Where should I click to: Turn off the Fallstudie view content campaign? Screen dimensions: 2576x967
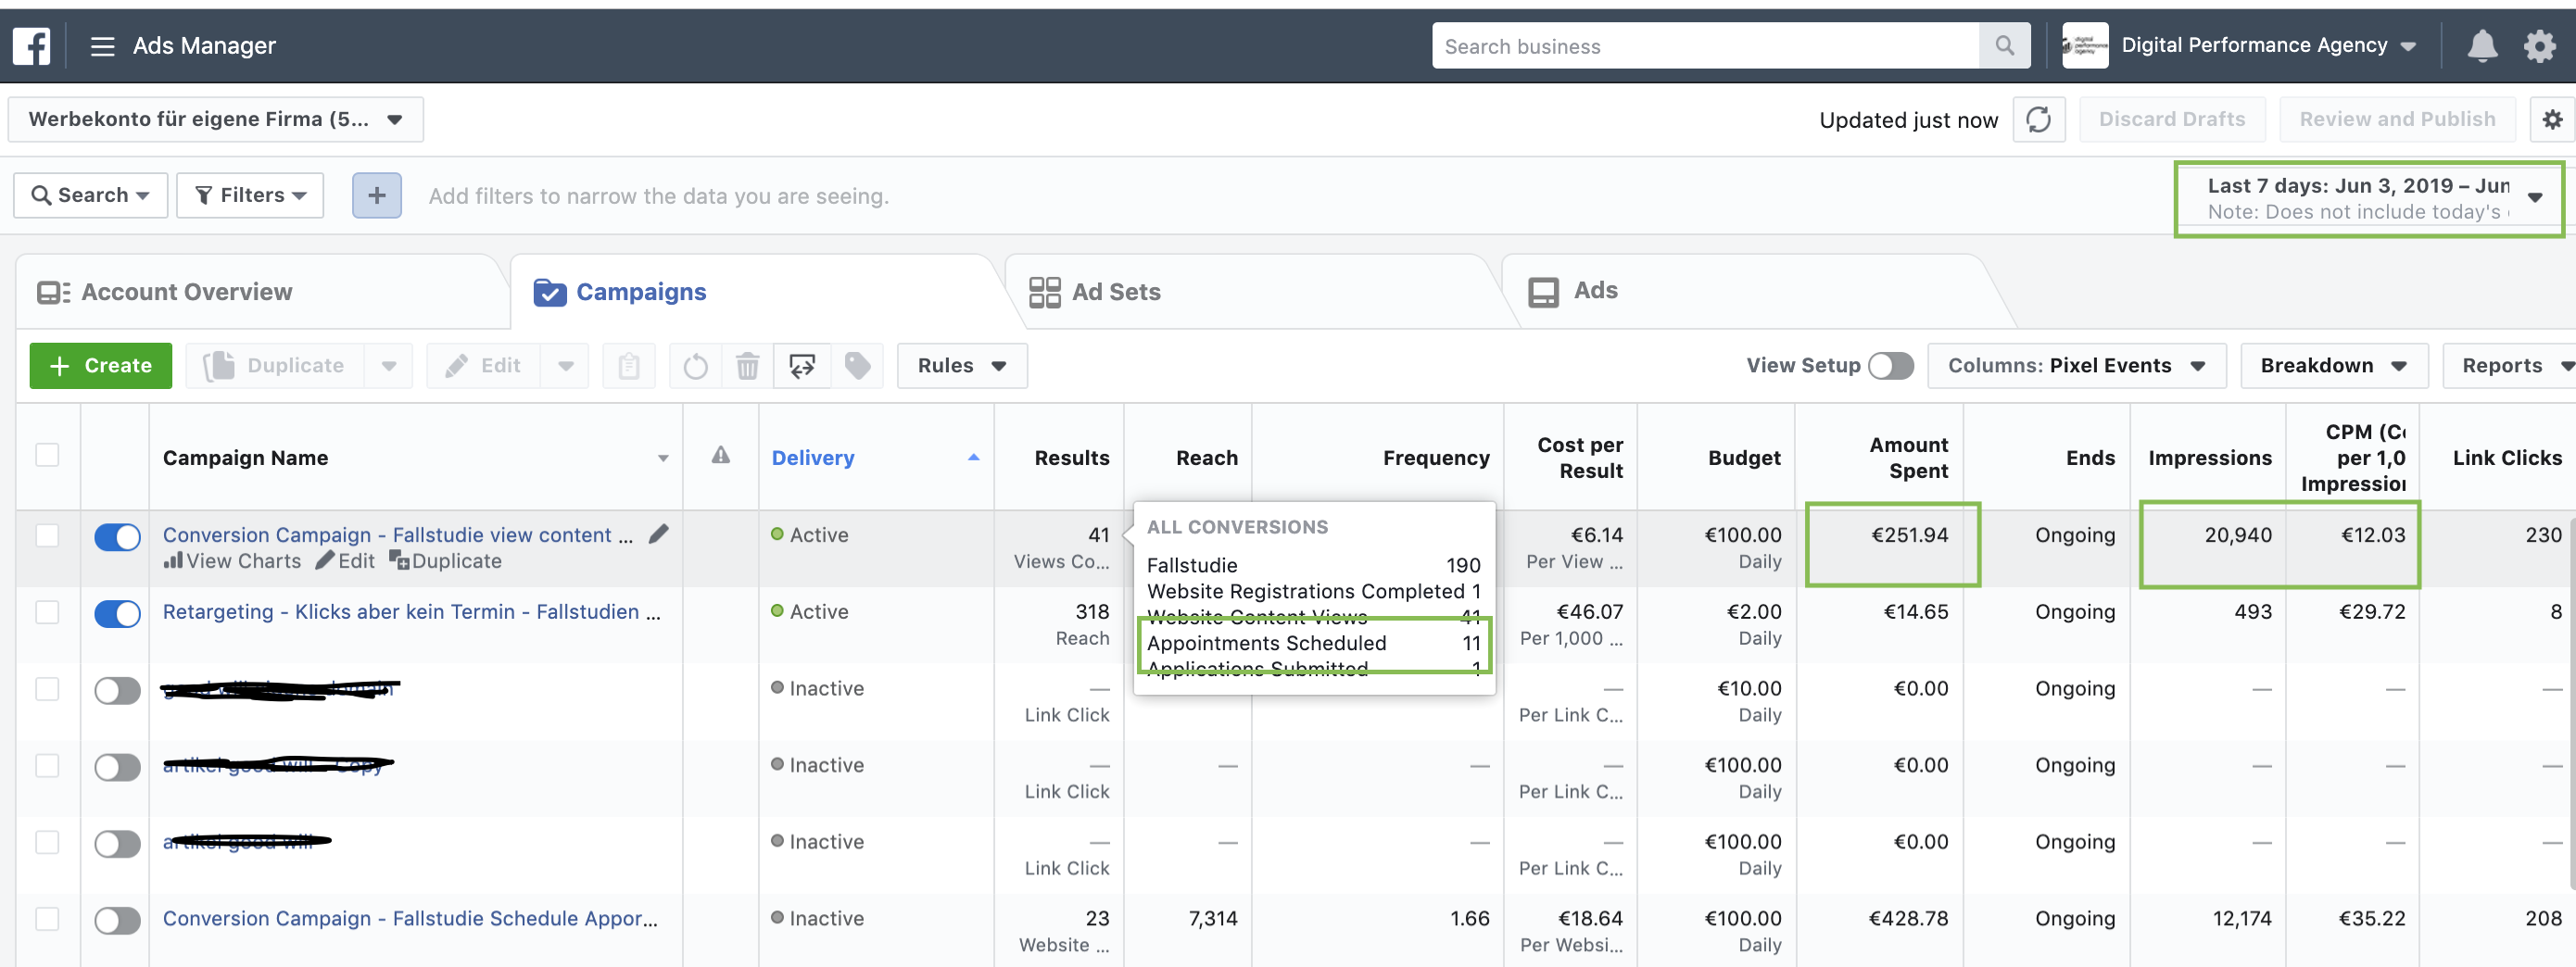pyautogui.click(x=117, y=537)
